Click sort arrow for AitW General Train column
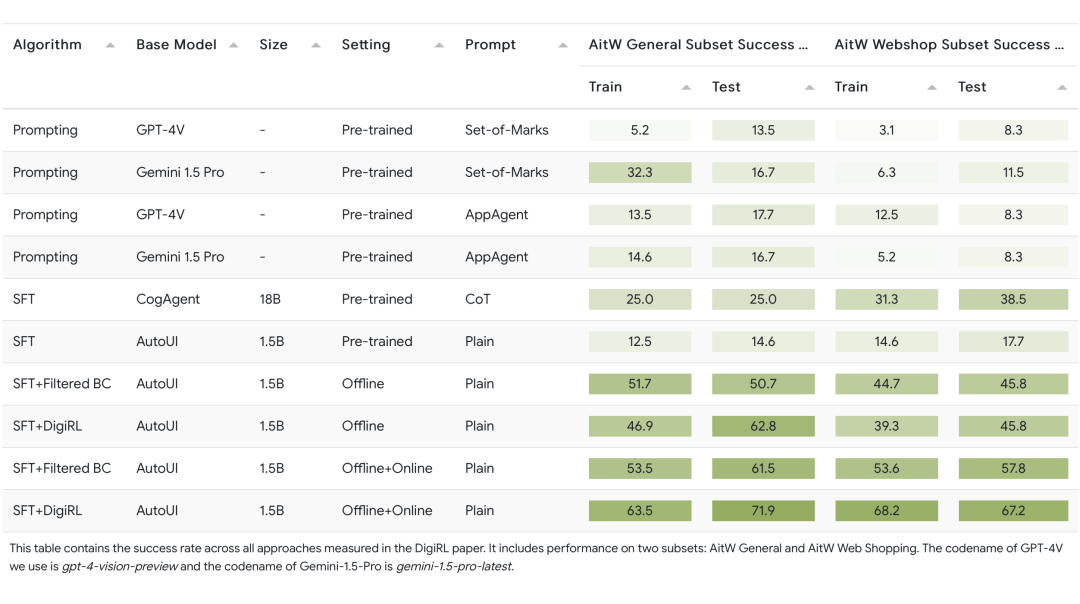Viewport: 1080px width, 604px height. click(x=686, y=88)
